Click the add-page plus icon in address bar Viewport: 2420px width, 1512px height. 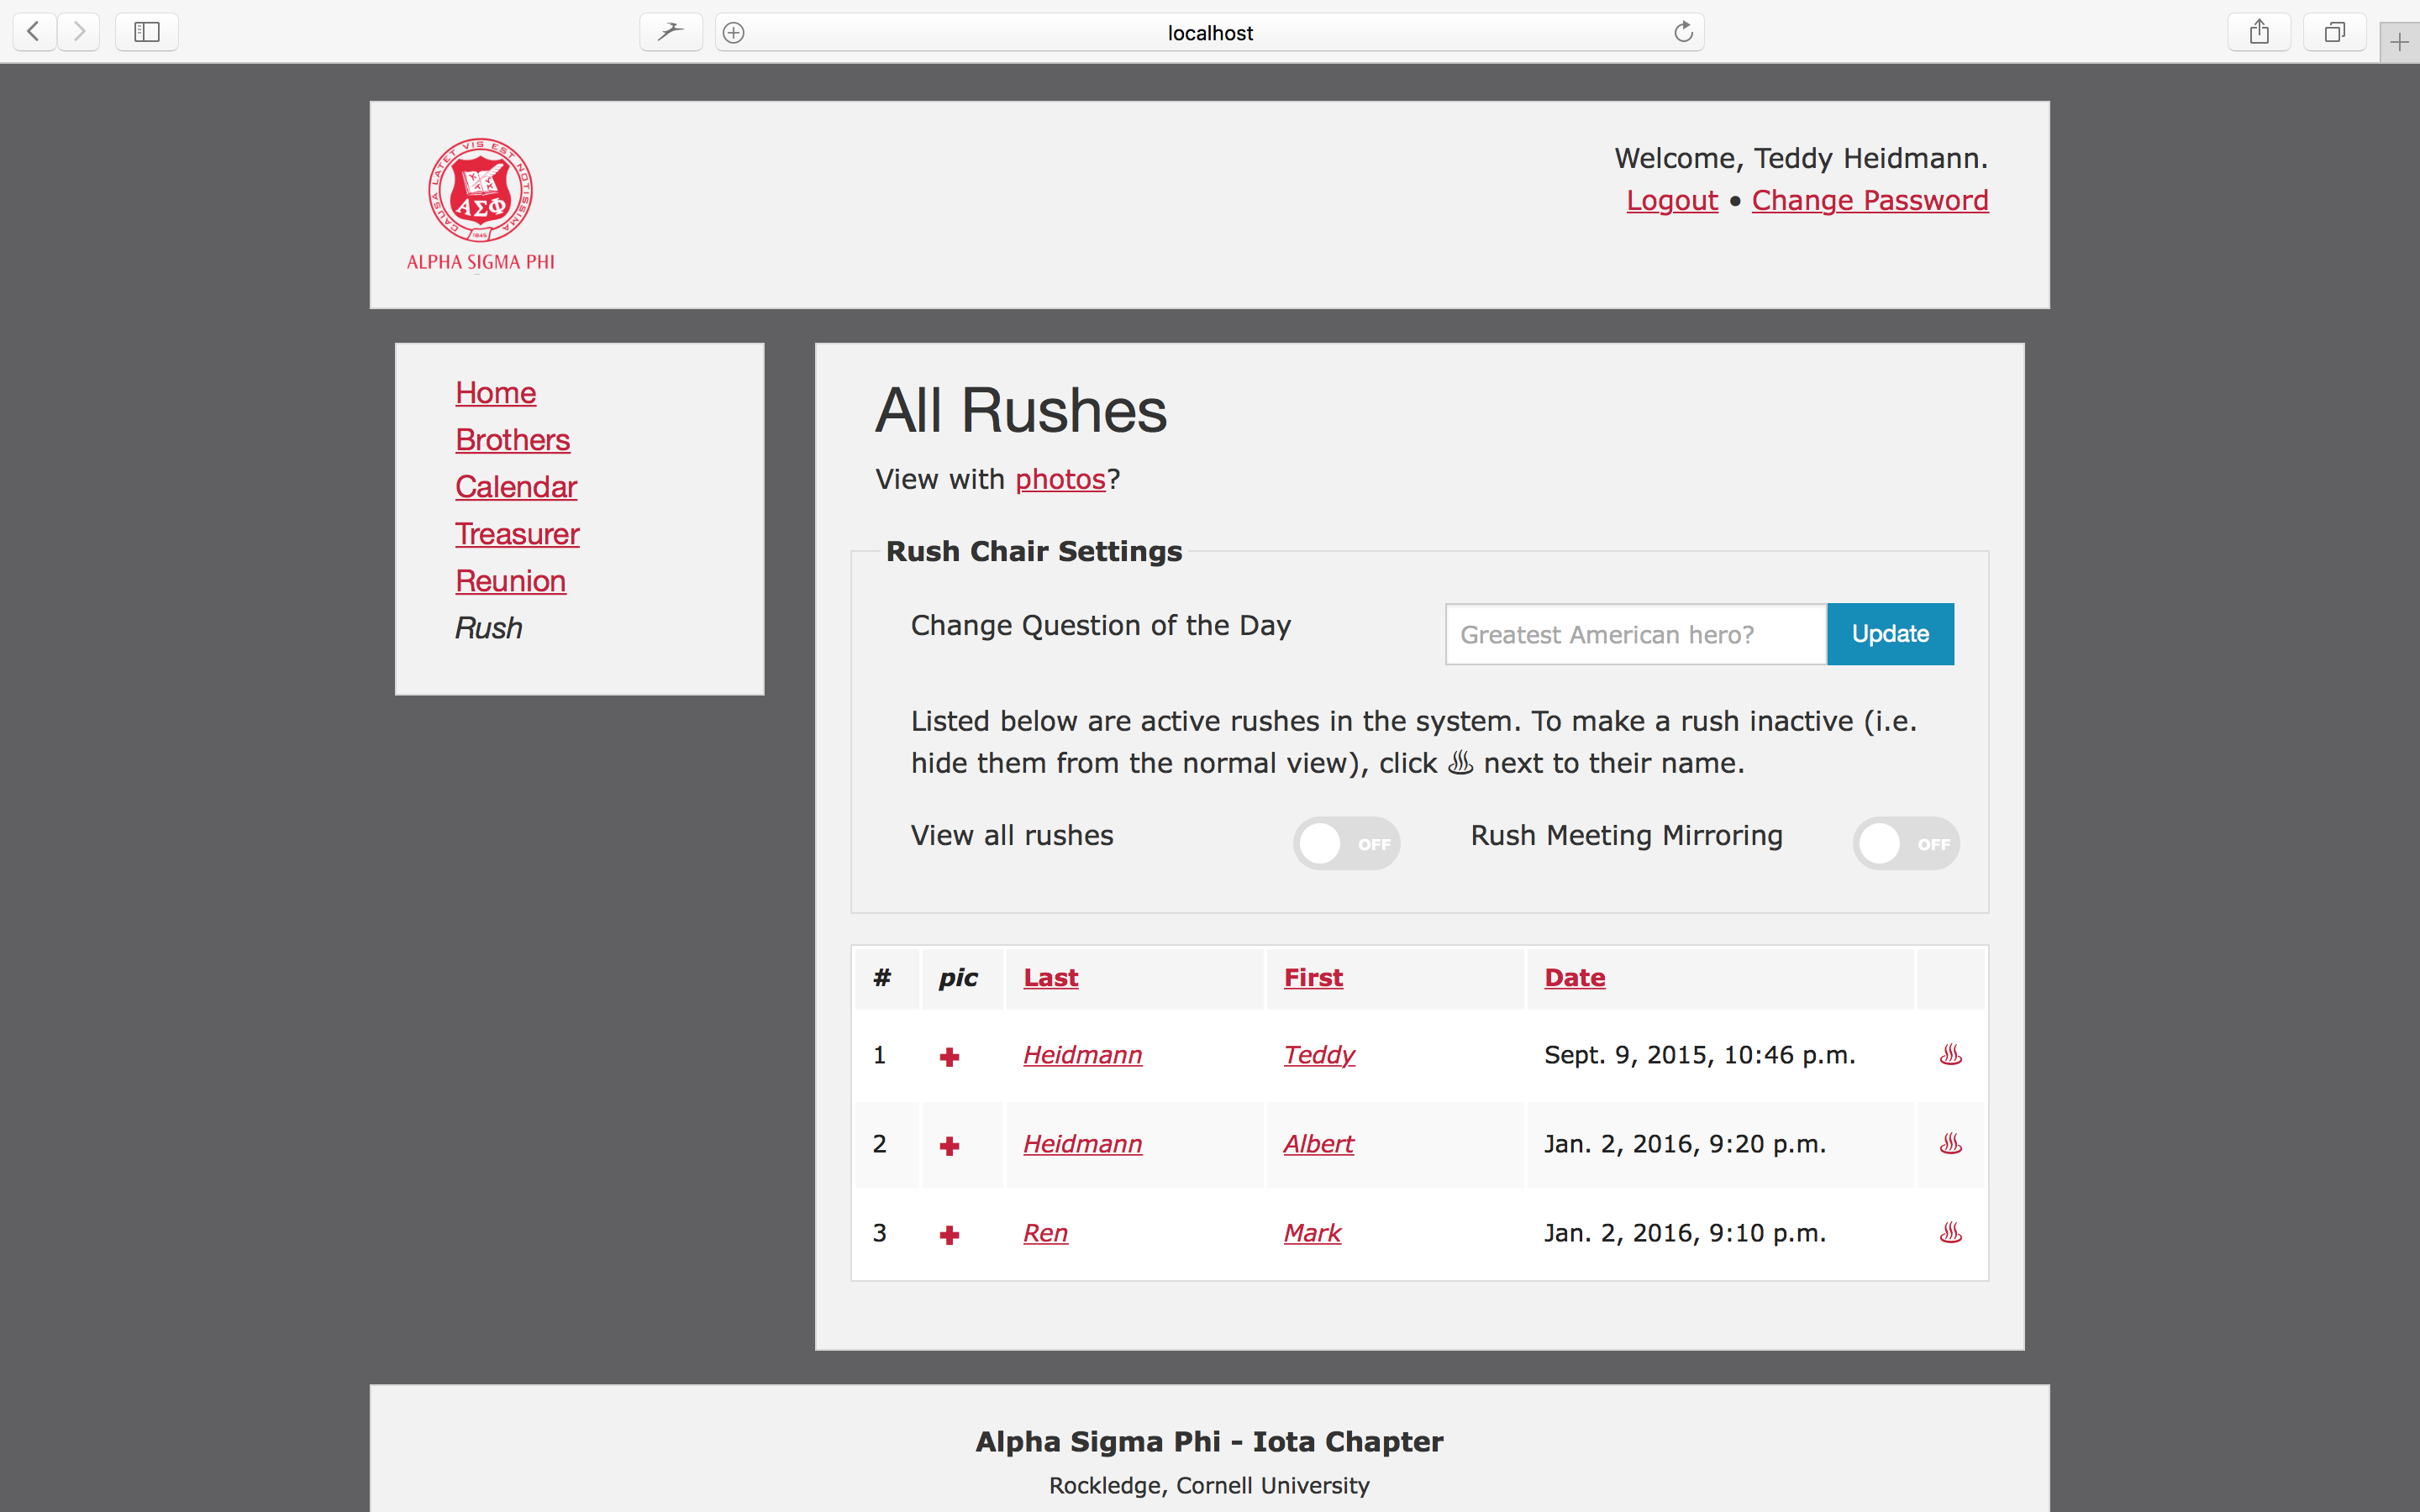(x=733, y=32)
